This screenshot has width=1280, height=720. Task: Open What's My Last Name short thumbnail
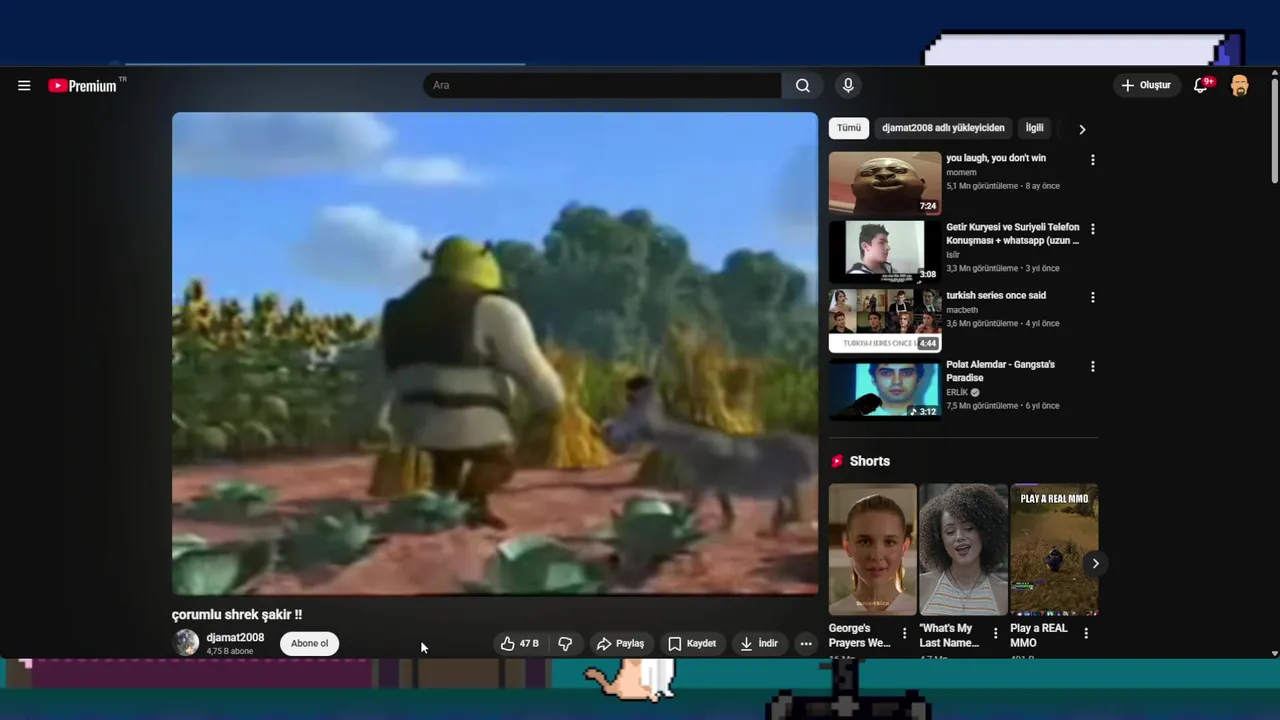point(963,550)
